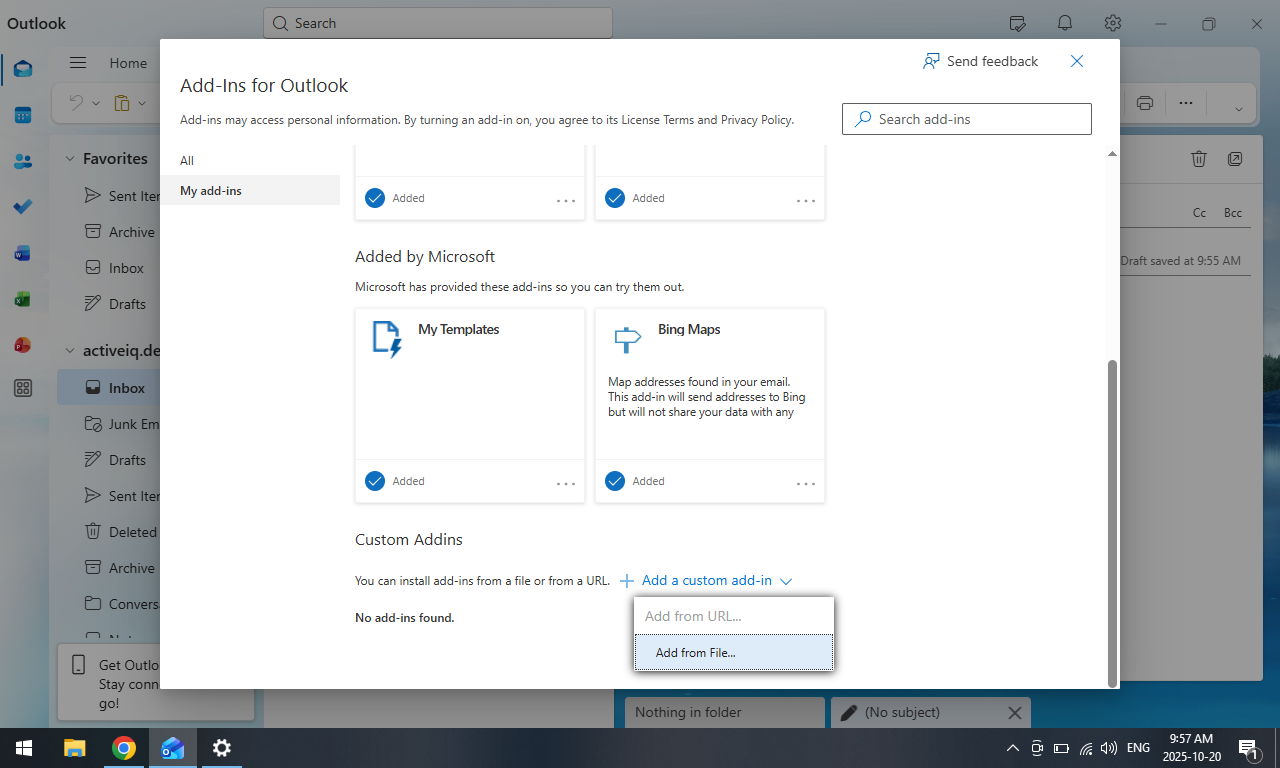Toggle the Added checkmark for My Templates

[375, 481]
